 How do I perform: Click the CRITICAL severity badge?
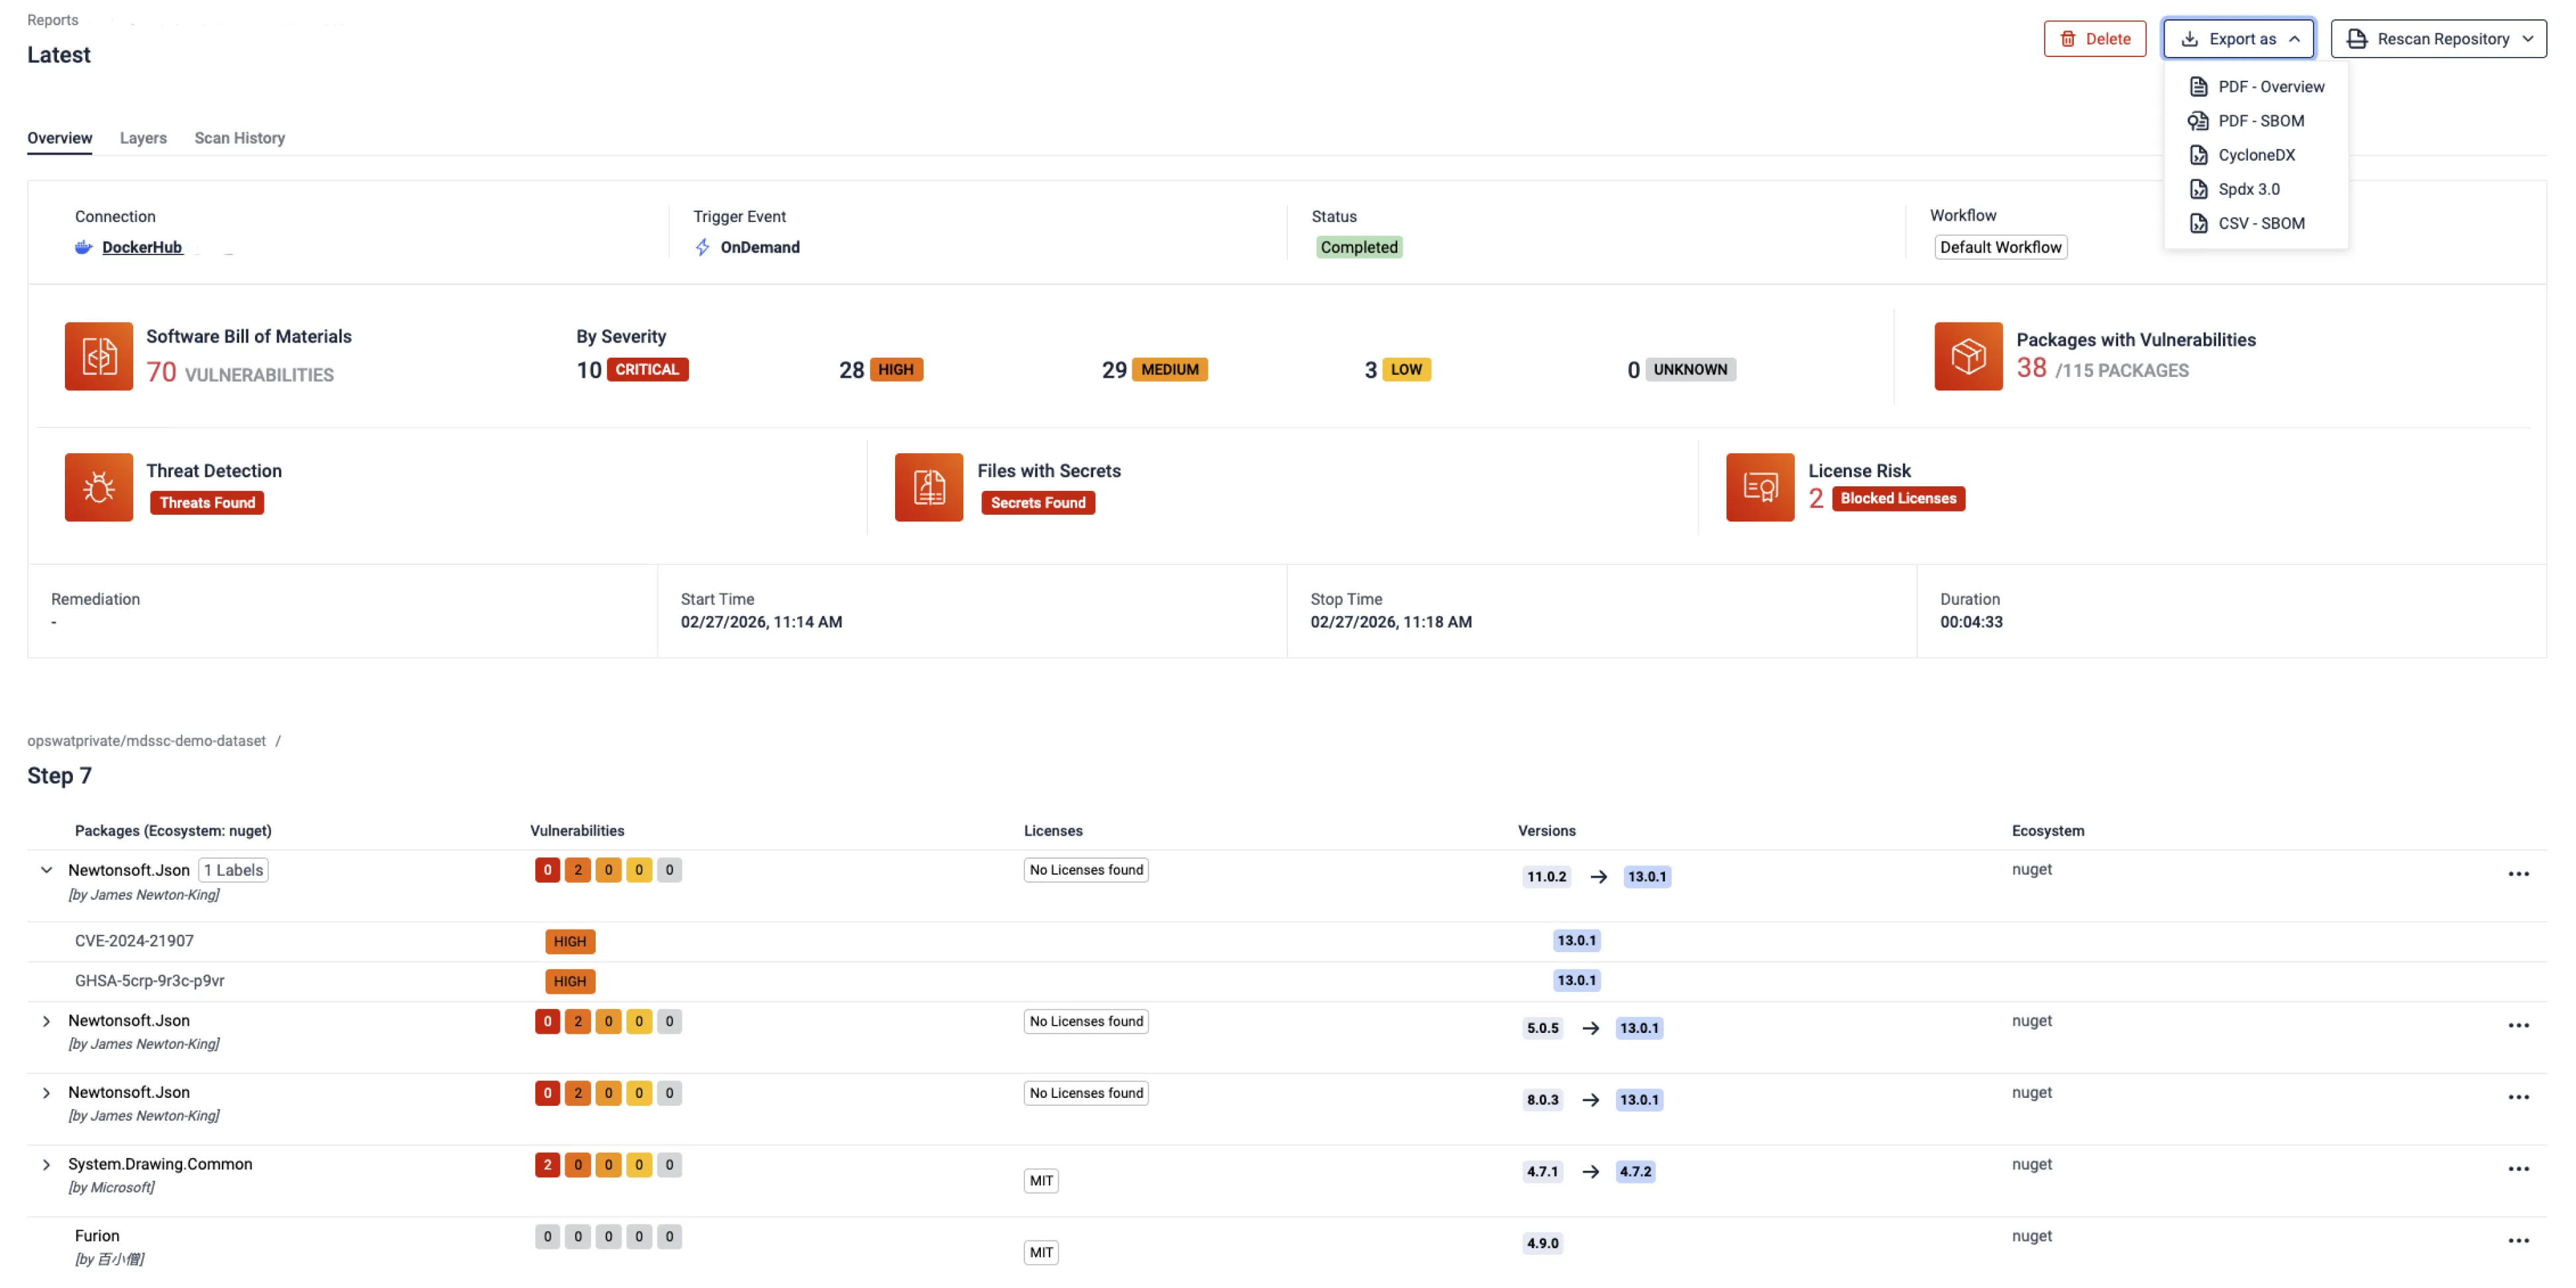click(646, 370)
